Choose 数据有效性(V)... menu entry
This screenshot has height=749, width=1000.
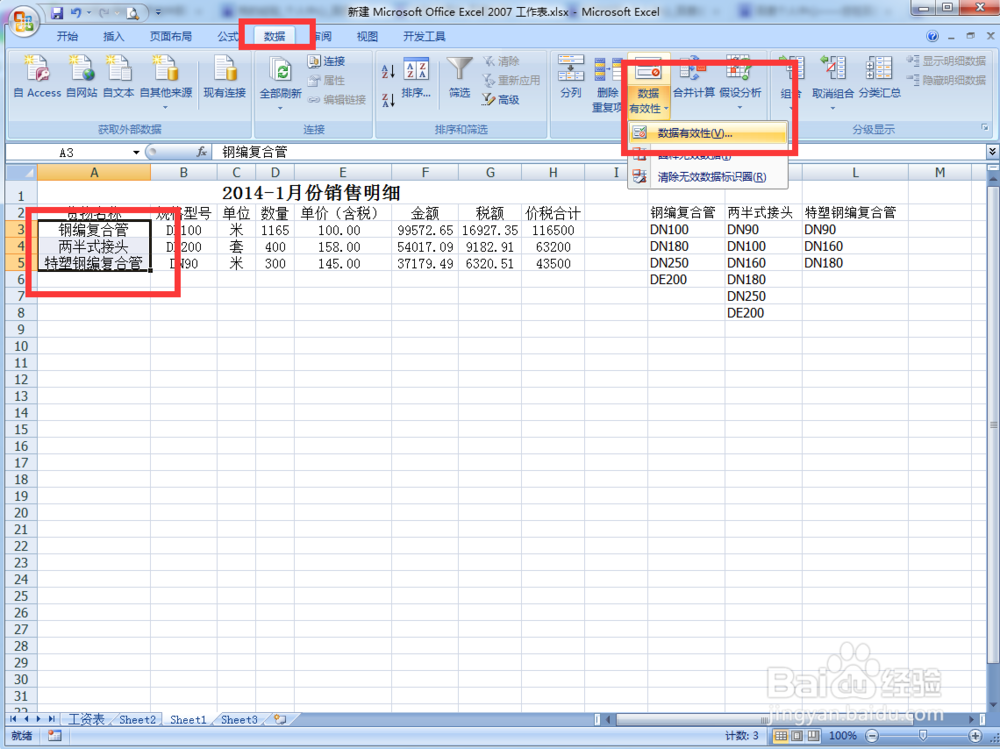[x=708, y=133]
